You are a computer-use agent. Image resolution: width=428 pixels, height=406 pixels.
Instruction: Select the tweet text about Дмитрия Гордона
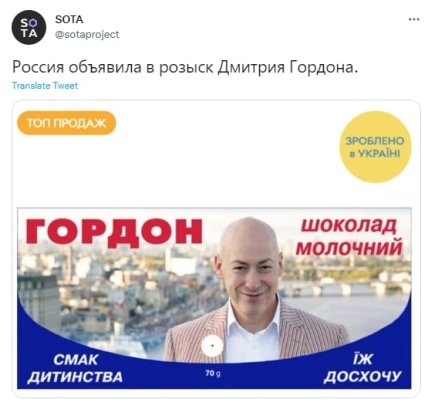point(185,67)
